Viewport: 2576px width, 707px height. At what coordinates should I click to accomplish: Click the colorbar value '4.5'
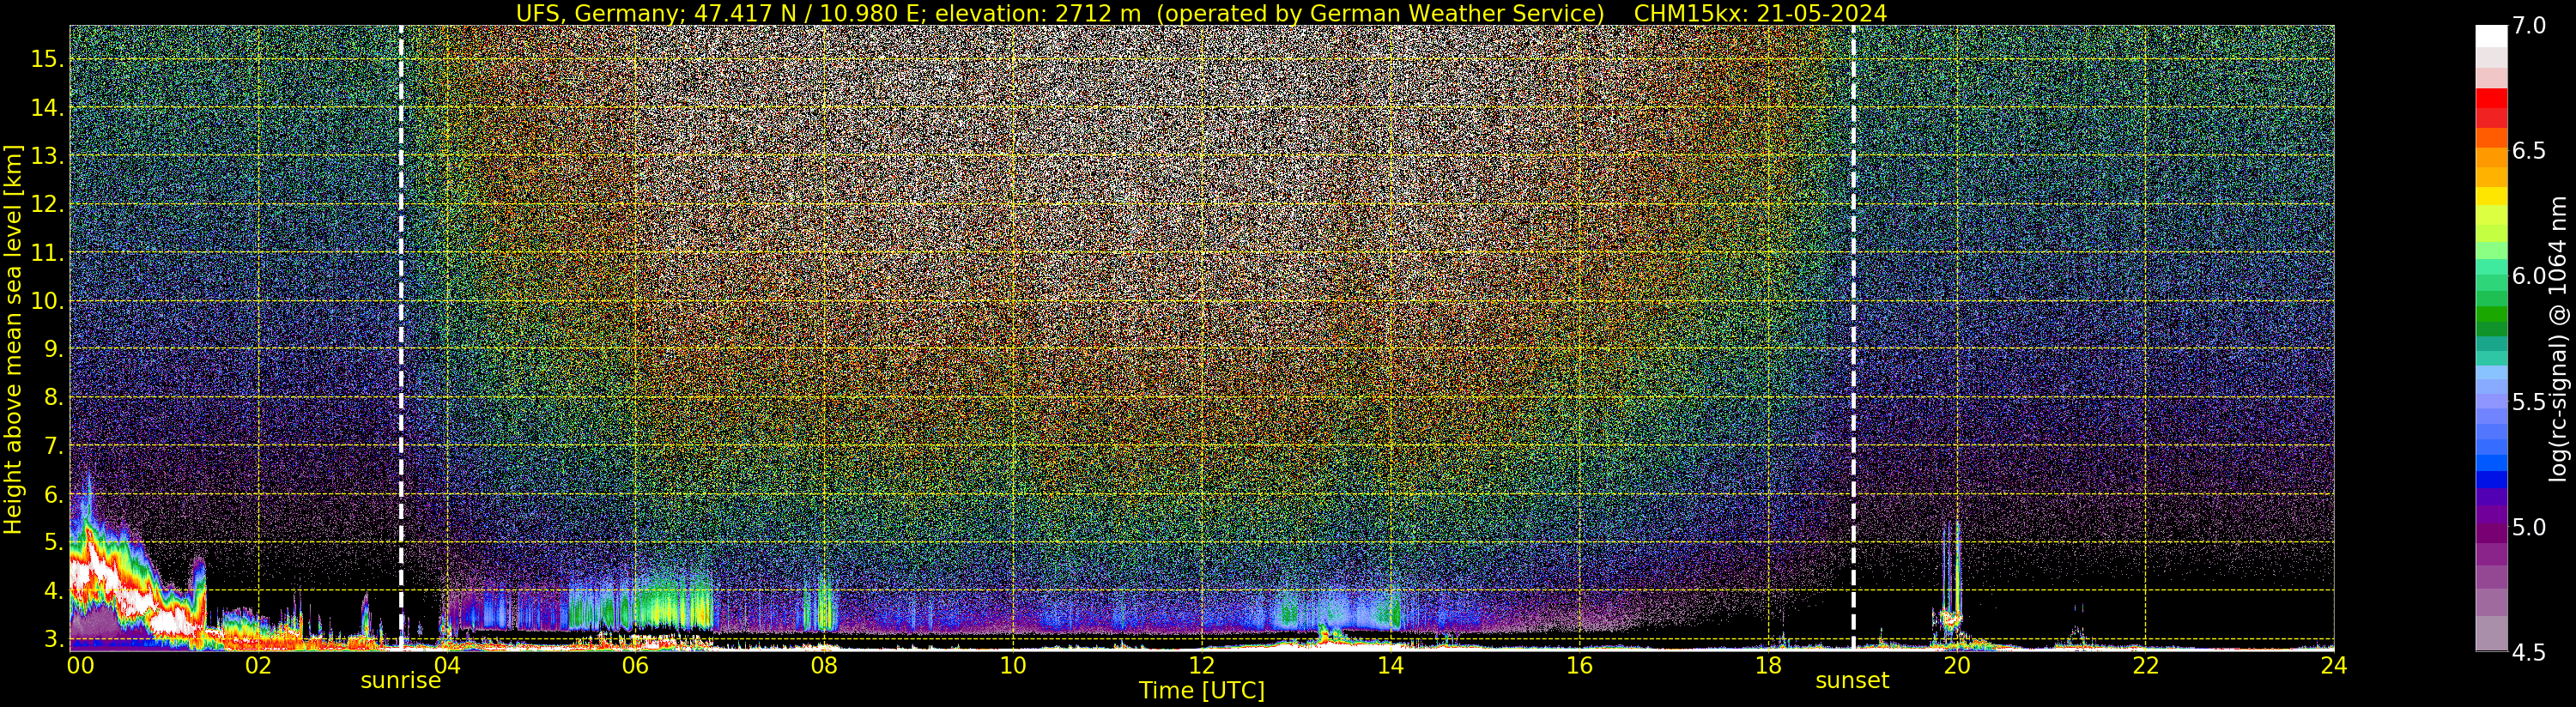[2529, 653]
